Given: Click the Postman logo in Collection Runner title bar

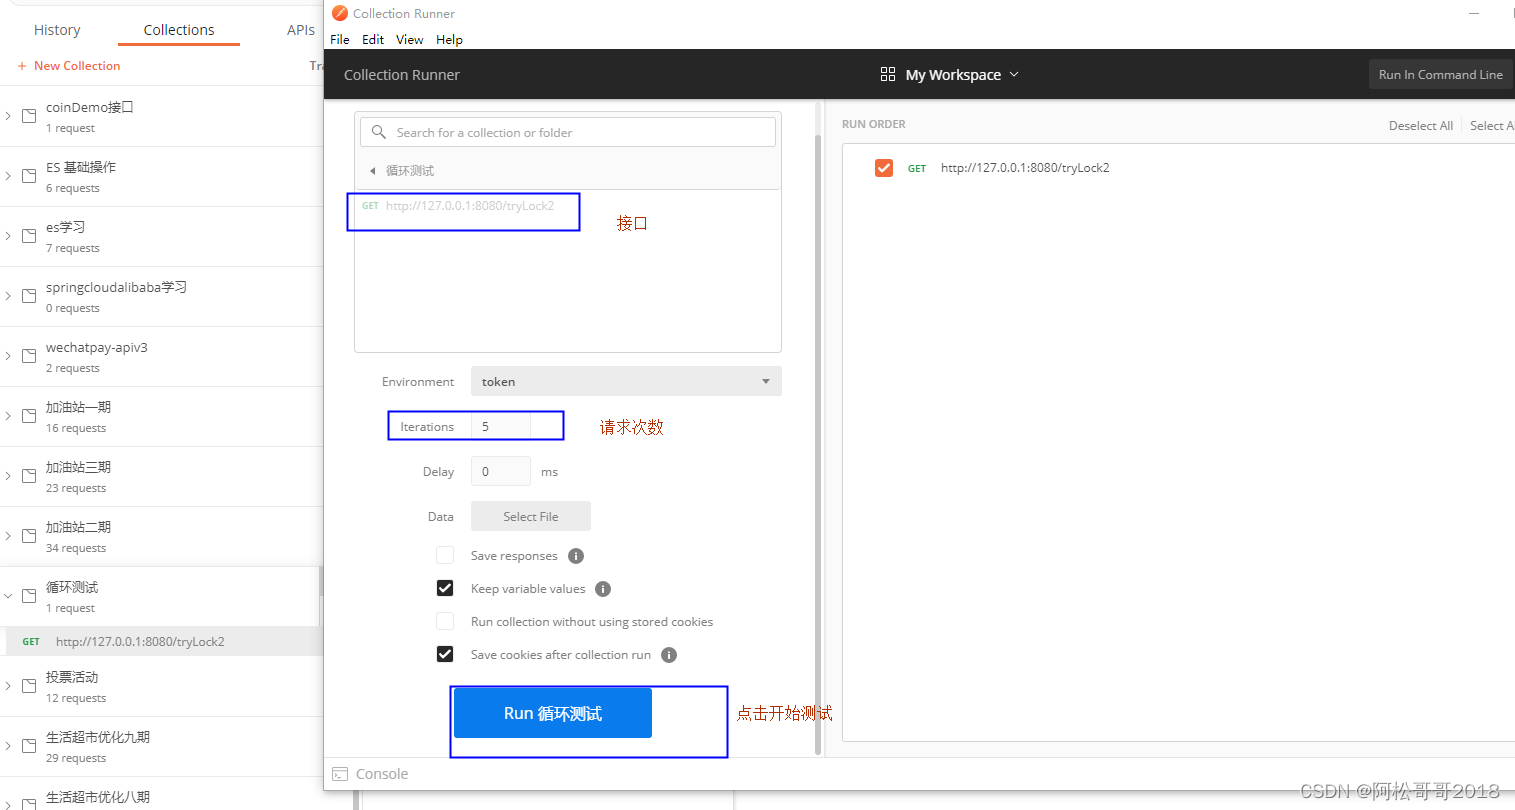Looking at the screenshot, I should 340,13.
